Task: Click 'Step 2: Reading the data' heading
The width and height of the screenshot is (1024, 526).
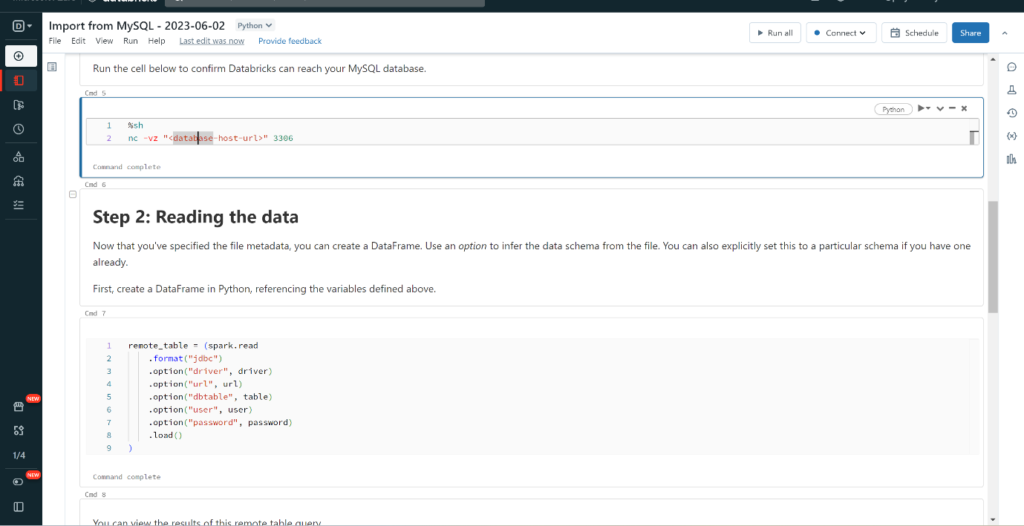Action: pyautogui.click(x=195, y=217)
